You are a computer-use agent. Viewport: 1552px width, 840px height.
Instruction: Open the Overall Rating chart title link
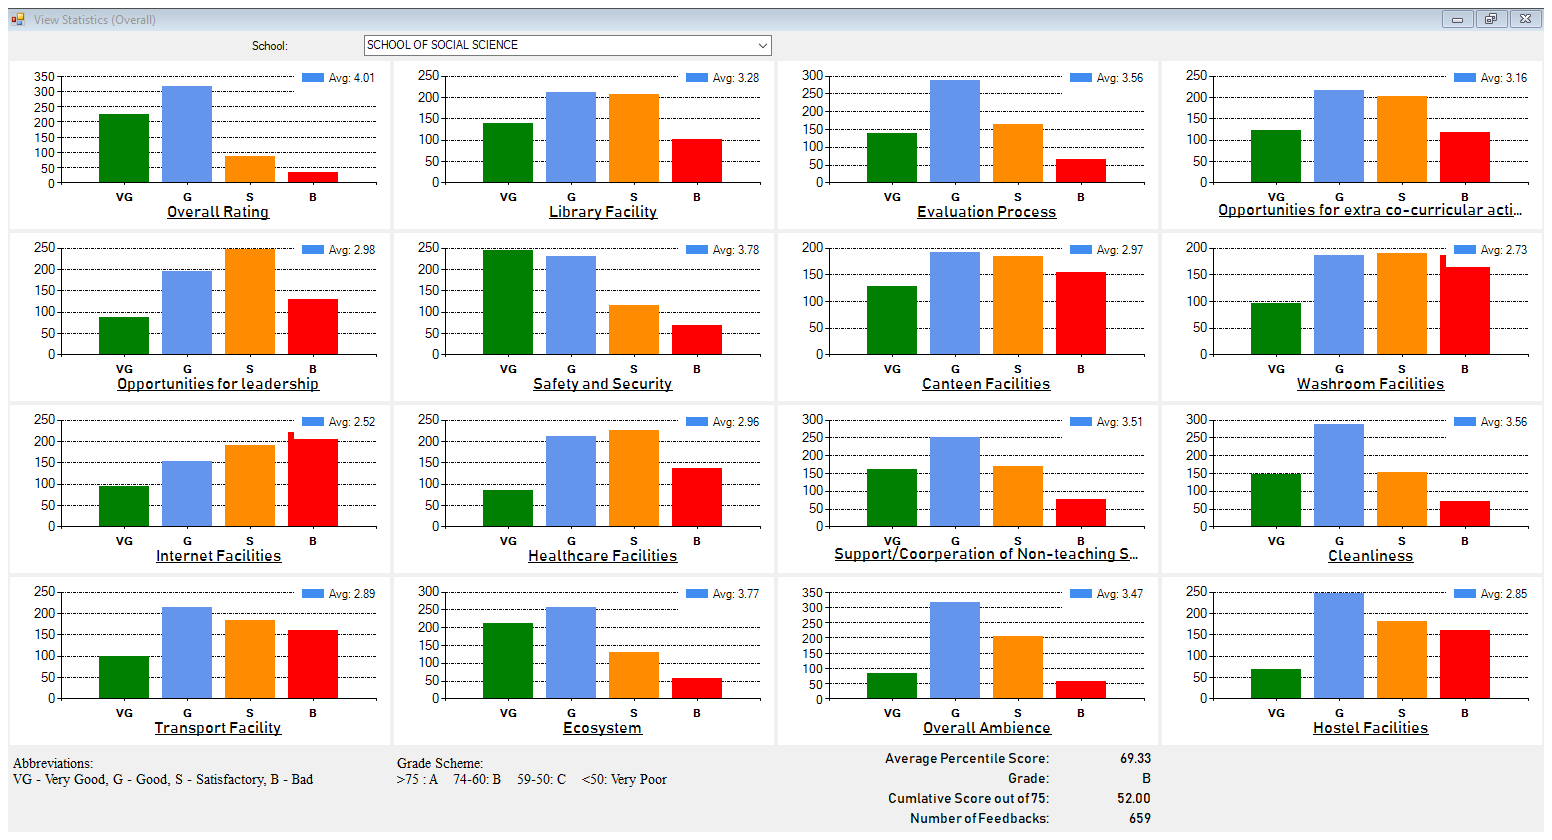click(x=218, y=212)
